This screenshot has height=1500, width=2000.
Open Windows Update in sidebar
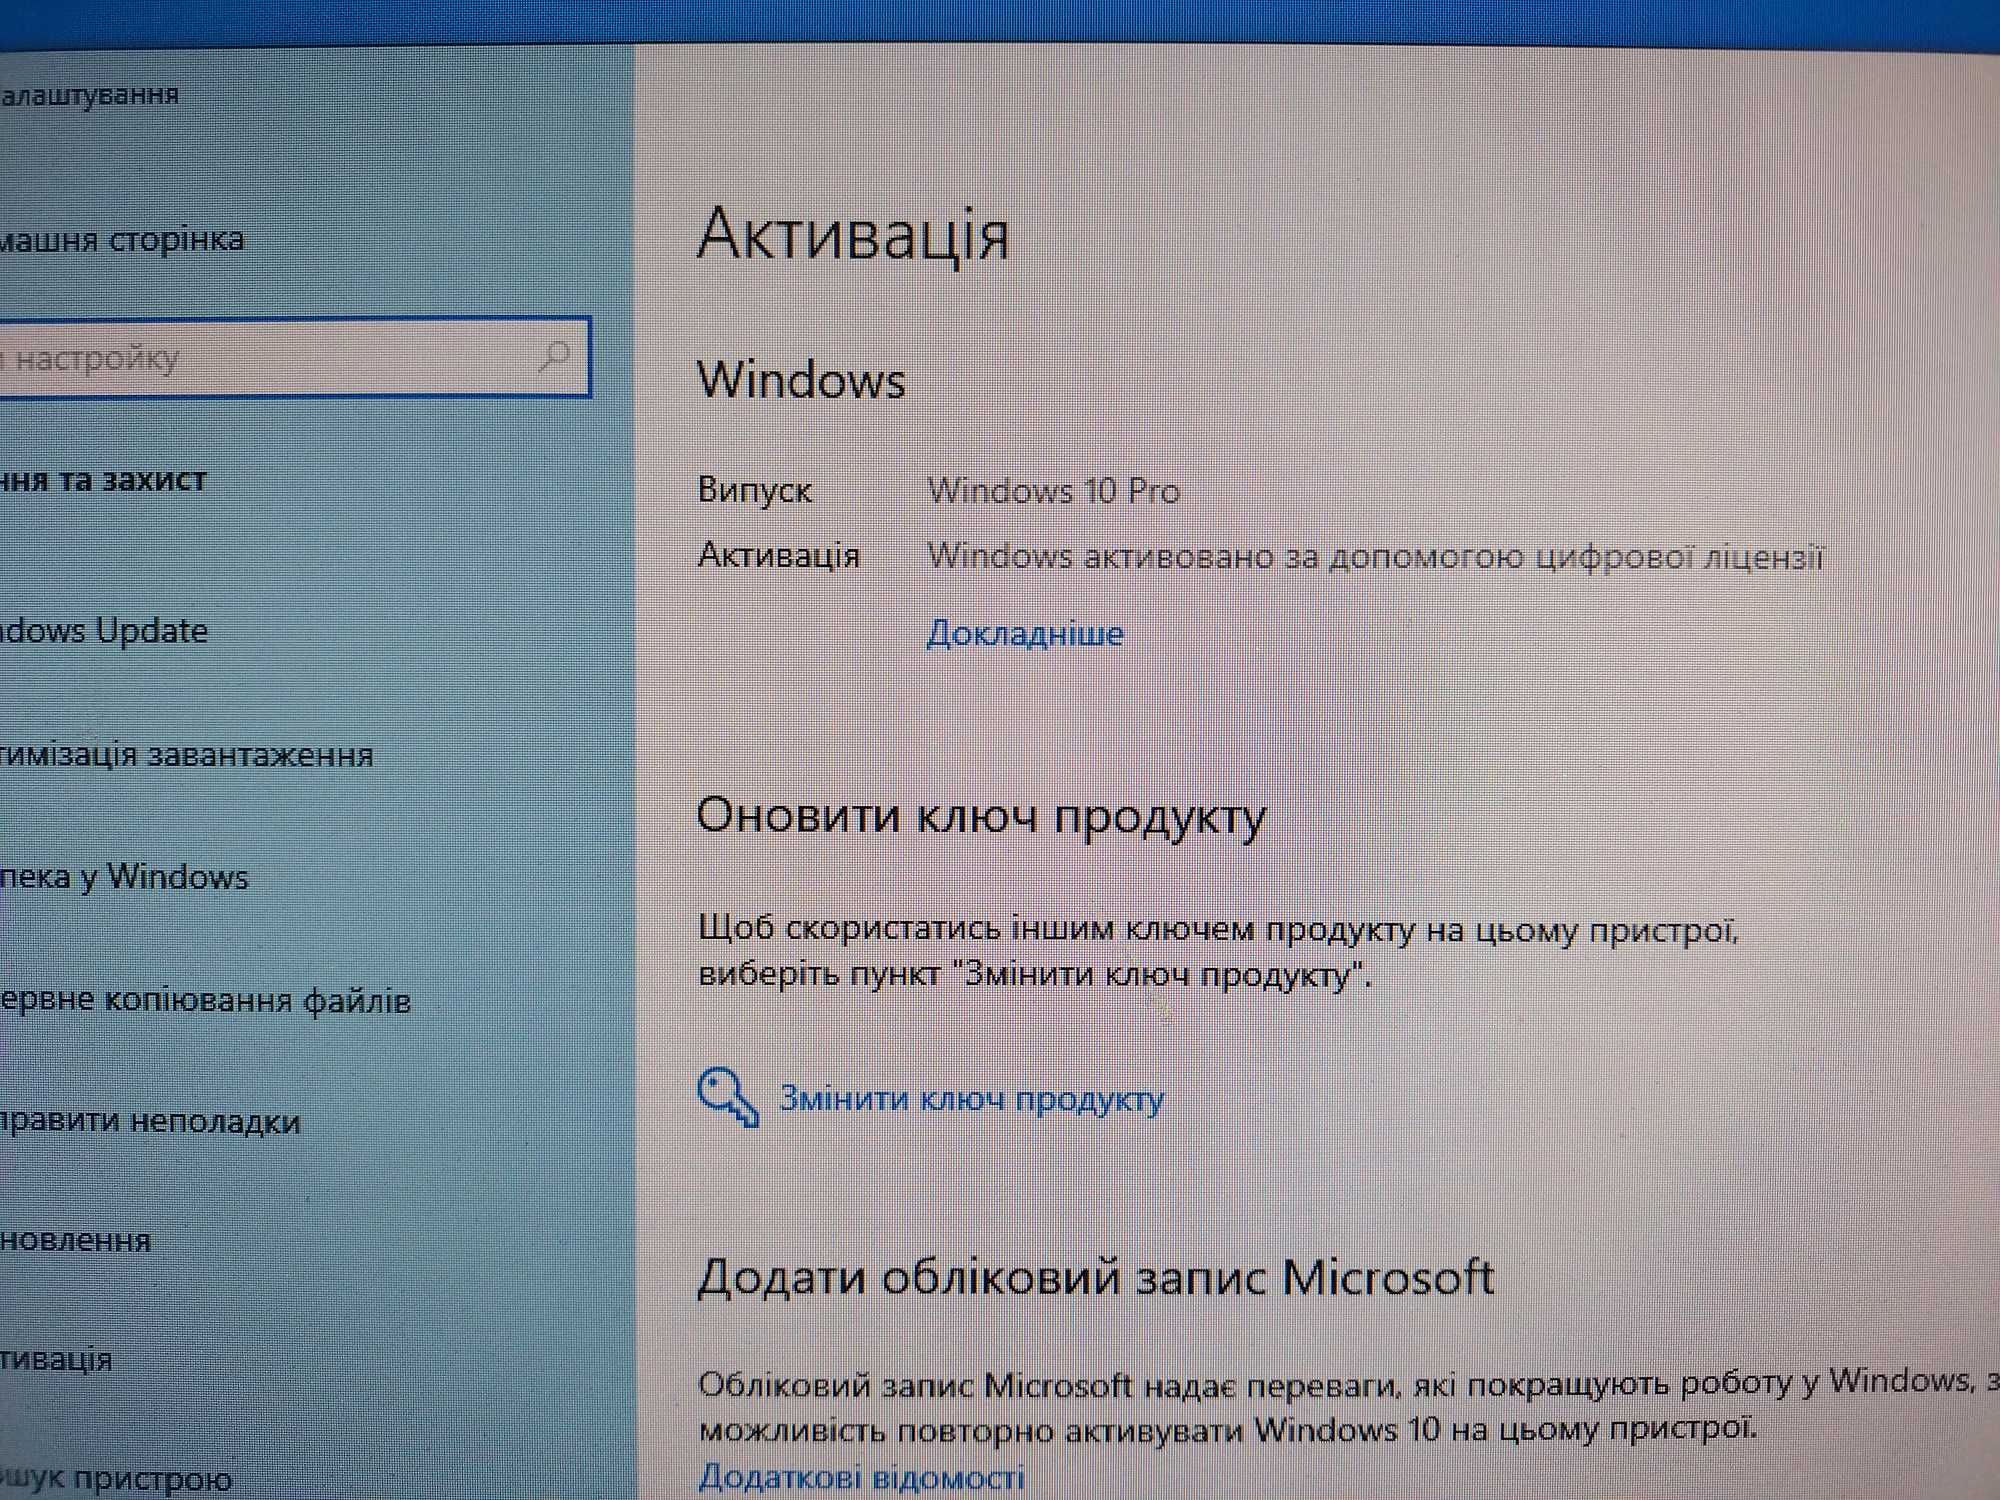104,631
